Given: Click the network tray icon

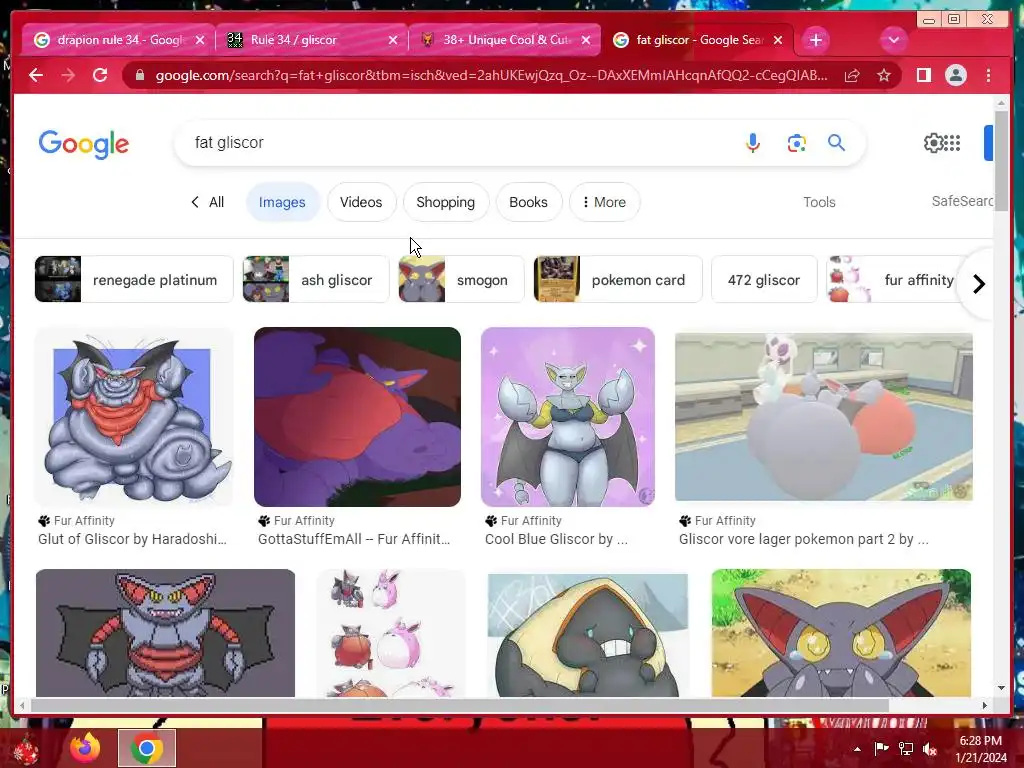Looking at the screenshot, I should coord(906,749).
